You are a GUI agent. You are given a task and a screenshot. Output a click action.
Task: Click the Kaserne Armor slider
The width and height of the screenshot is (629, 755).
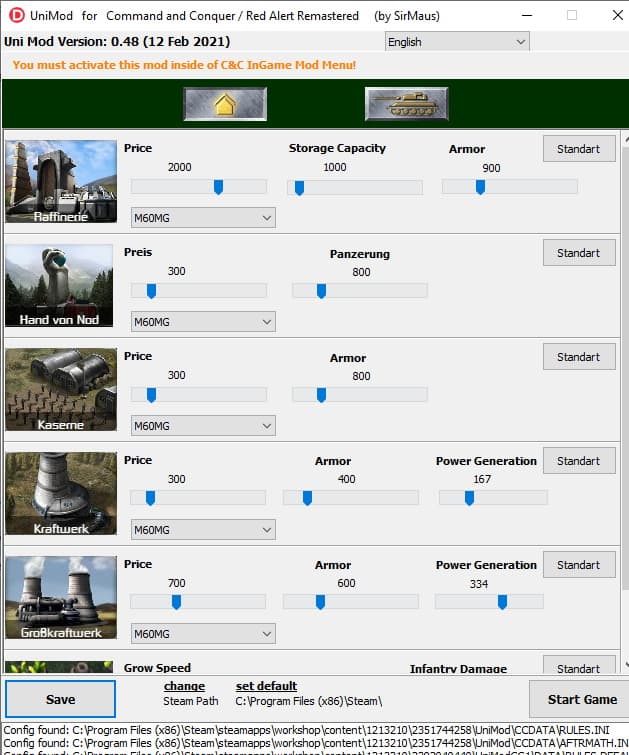click(360, 395)
